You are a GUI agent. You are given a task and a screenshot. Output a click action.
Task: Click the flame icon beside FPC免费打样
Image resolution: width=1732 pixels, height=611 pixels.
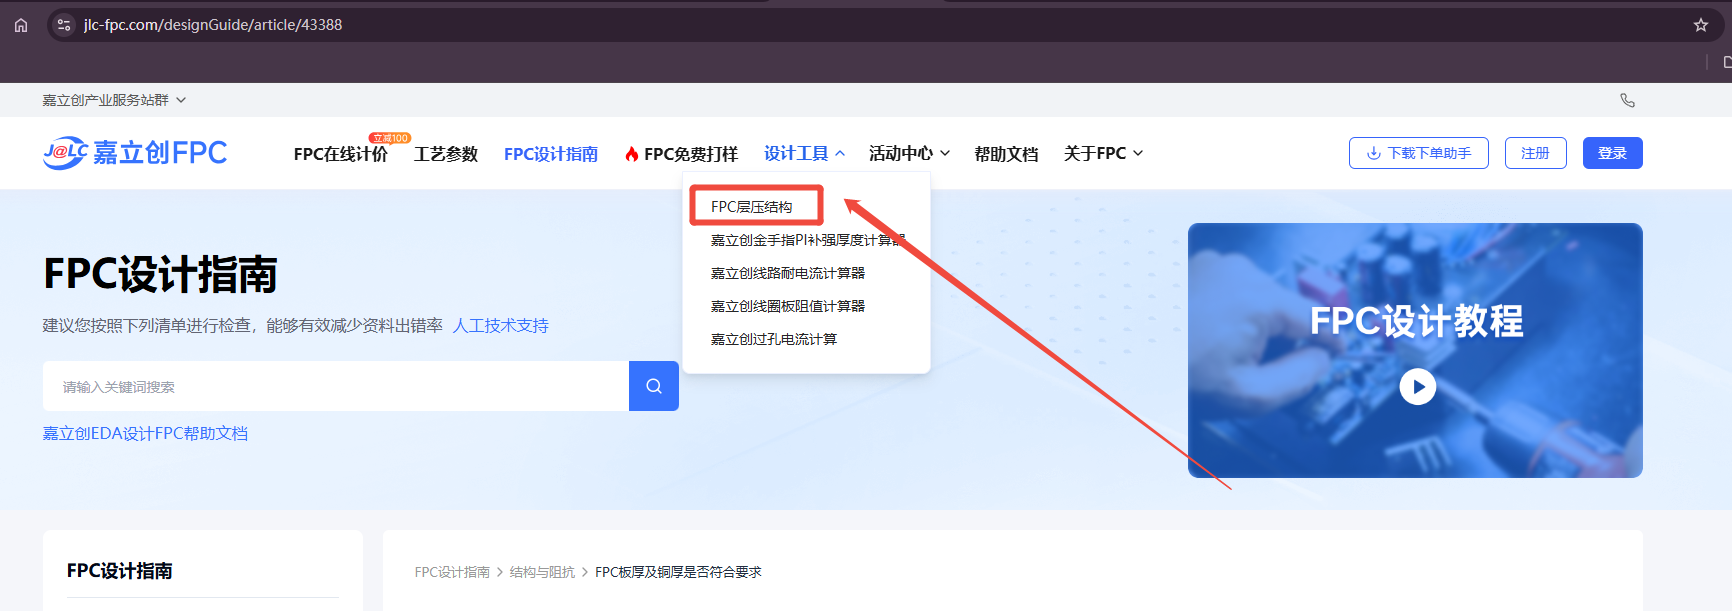(x=631, y=154)
